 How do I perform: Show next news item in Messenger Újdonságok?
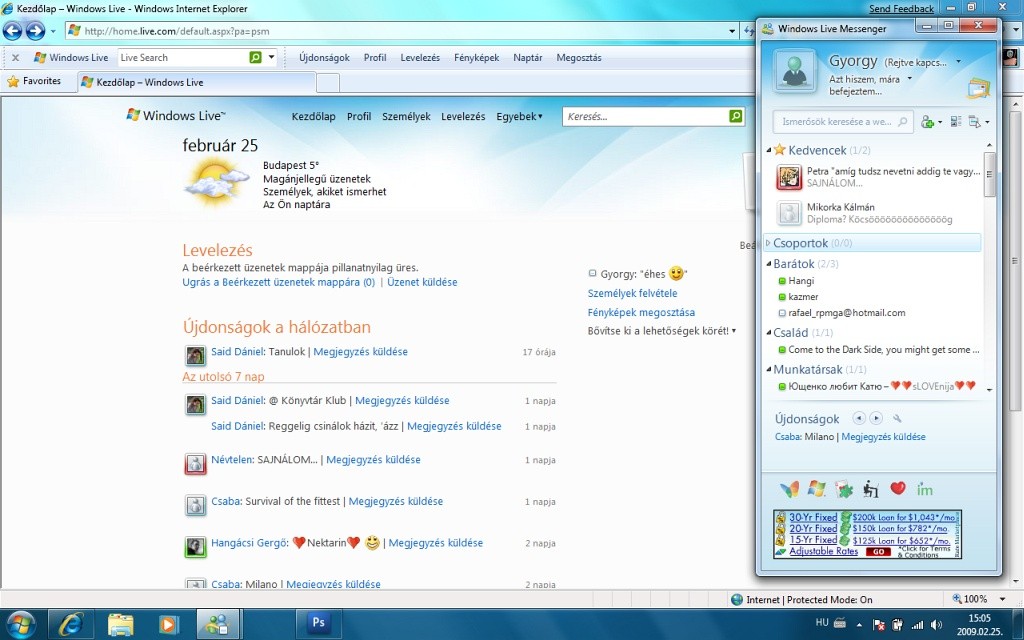click(x=876, y=419)
